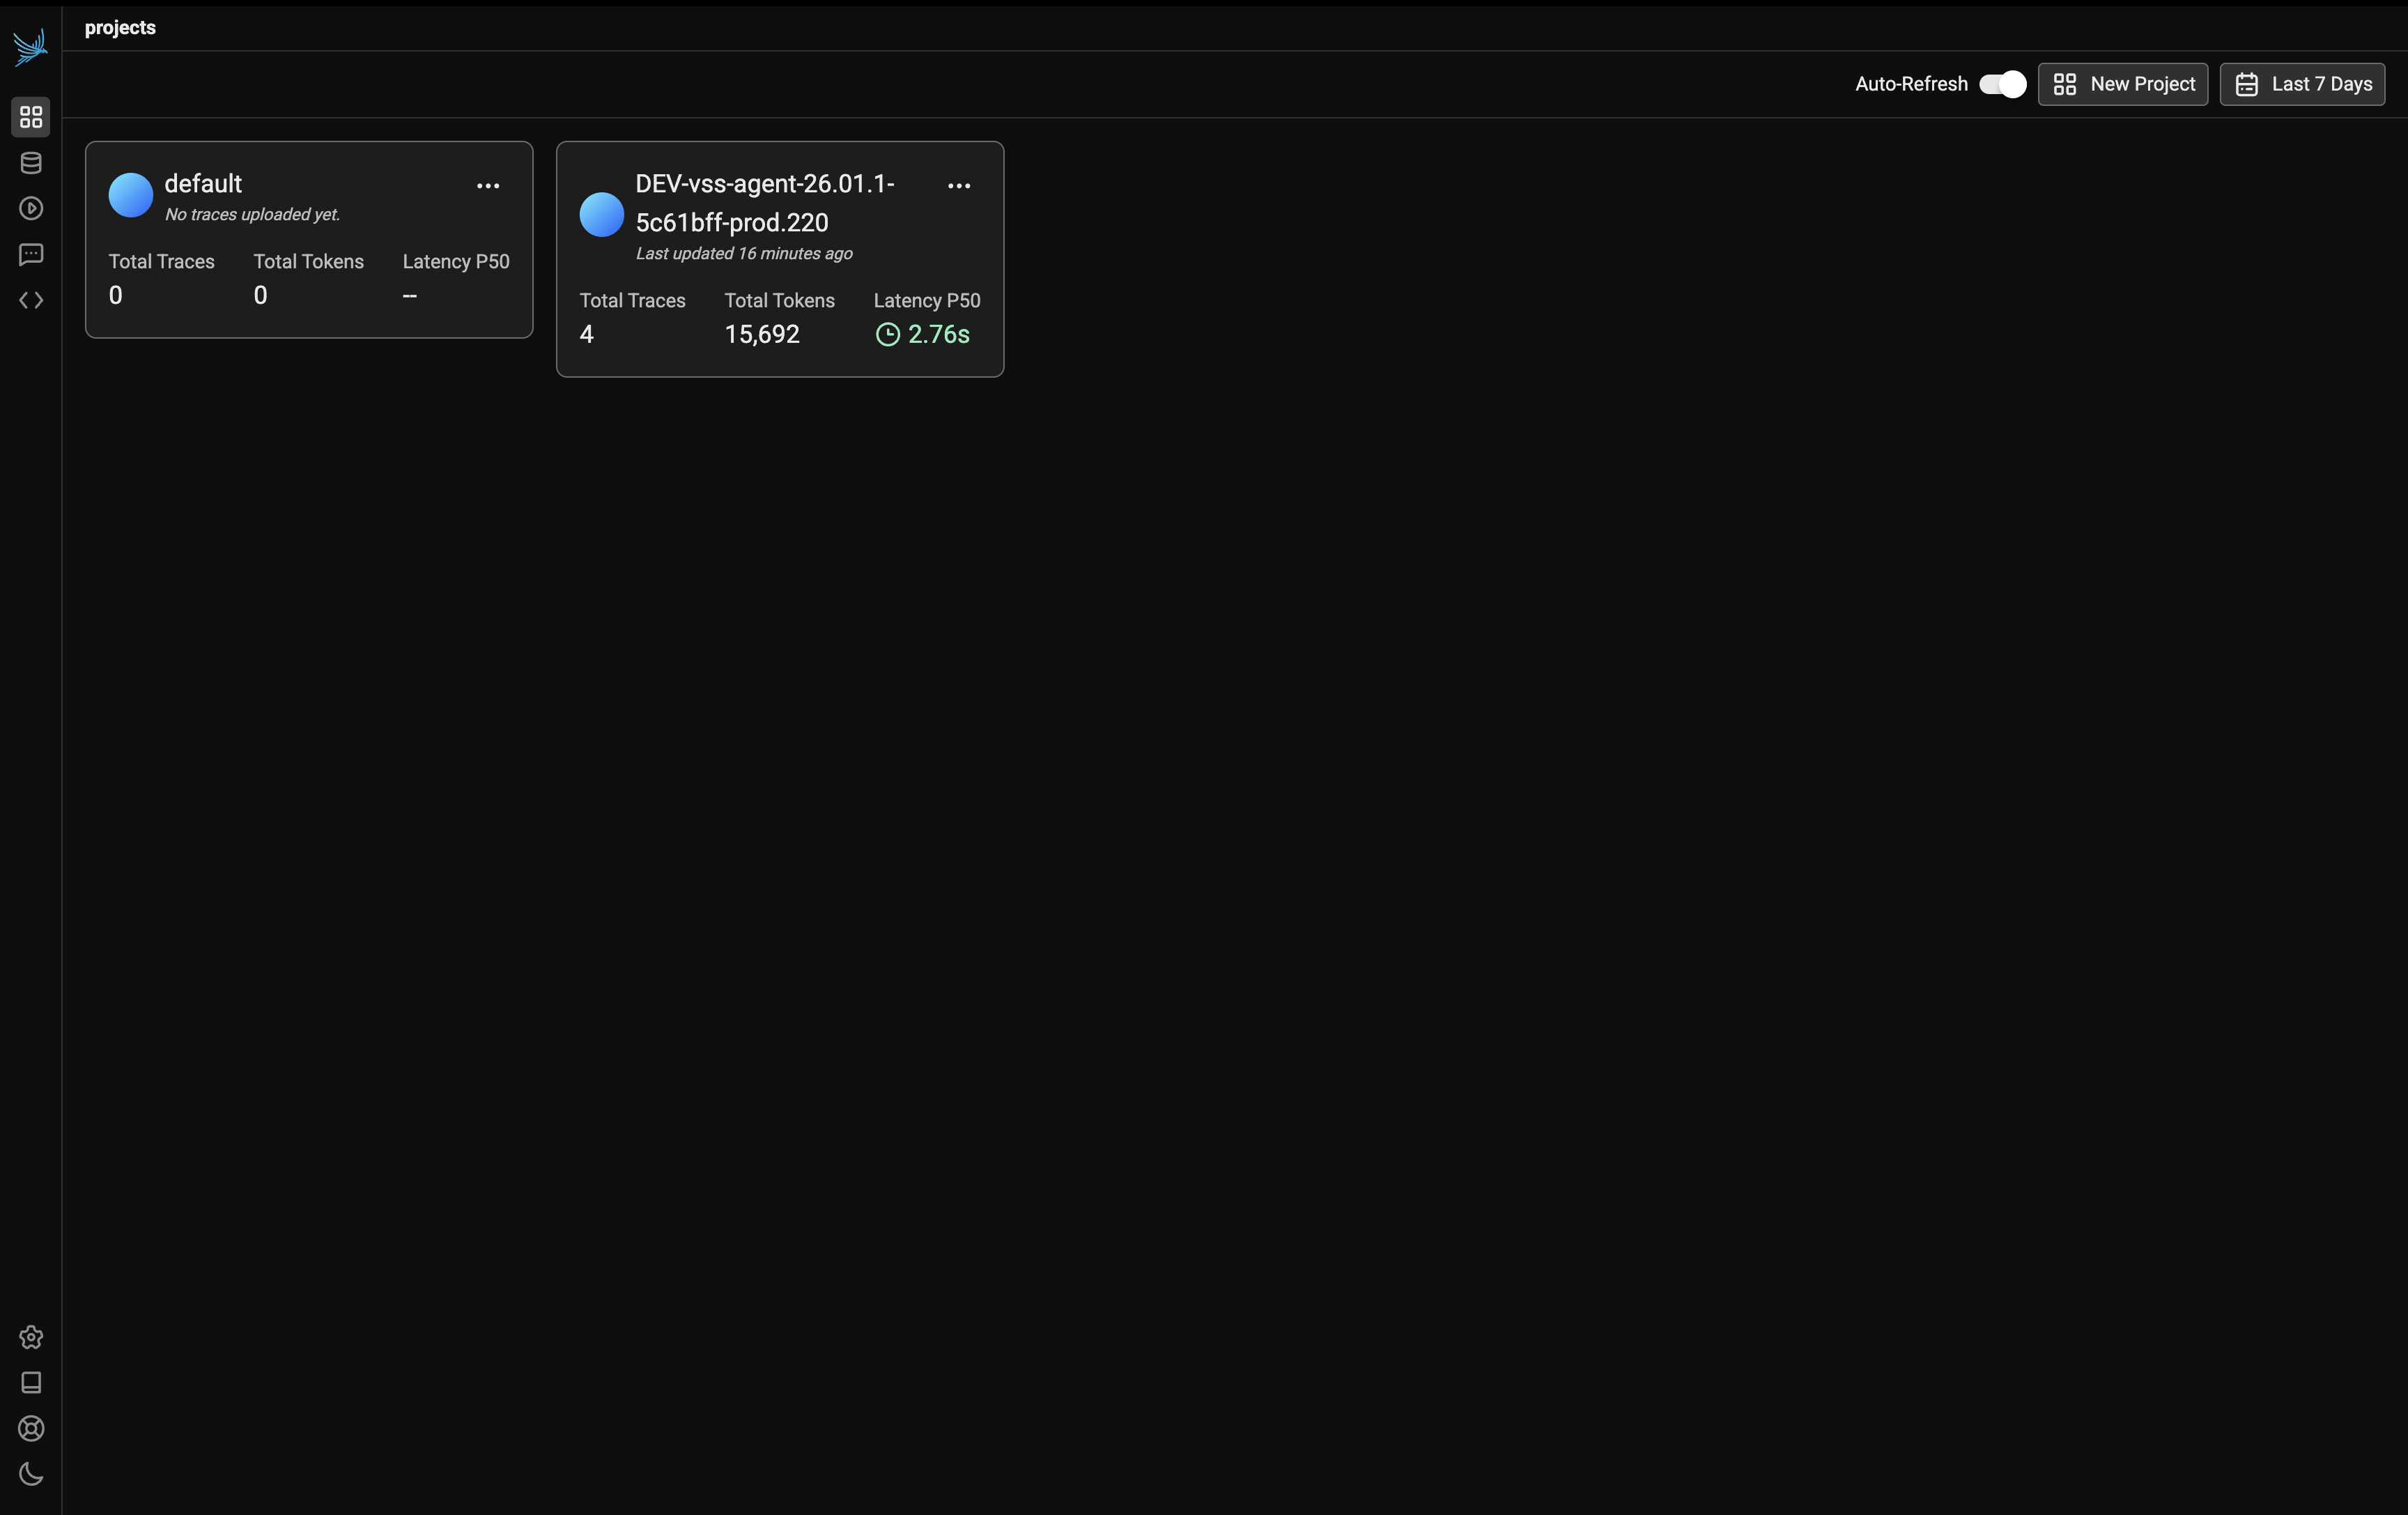Click the default project's blue gradient circle
Image resolution: width=2408 pixels, height=1515 pixels.
coord(131,195)
